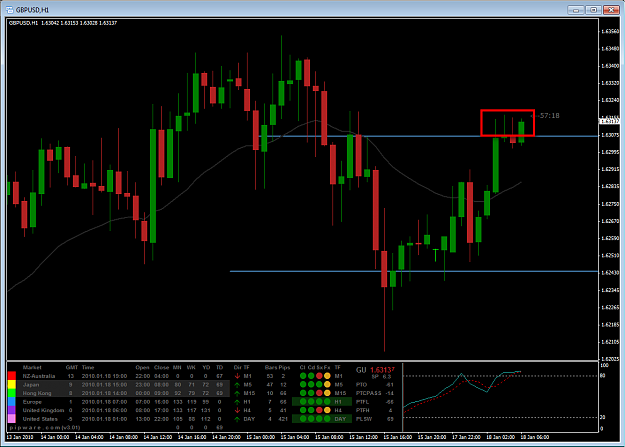Viewport: 625px width, 447px height.
Task: Click the red down arrow beside H4
Action: (x=237, y=410)
